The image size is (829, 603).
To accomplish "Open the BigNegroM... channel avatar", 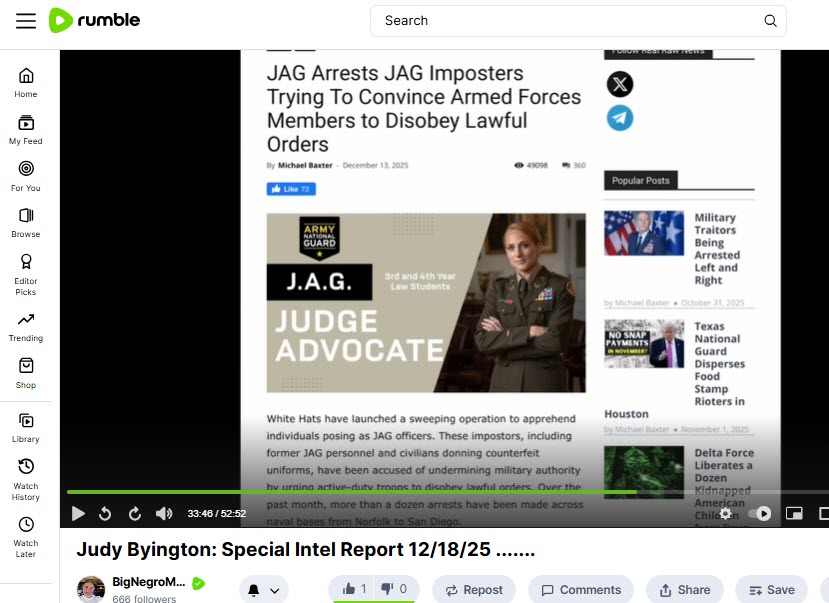I will [91, 589].
